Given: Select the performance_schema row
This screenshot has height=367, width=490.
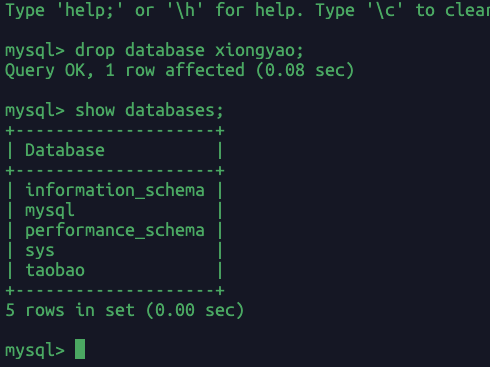Looking at the screenshot, I should coord(115,231).
